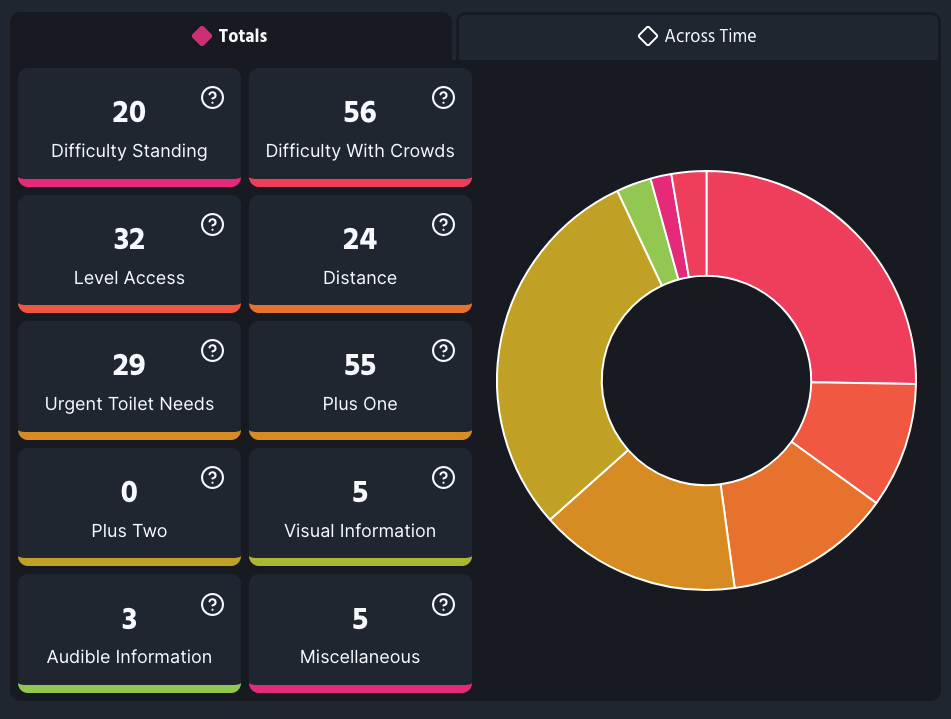The height and width of the screenshot is (719, 951).
Task: Click the value 56 in the totals
Action: [x=360, y=112]
